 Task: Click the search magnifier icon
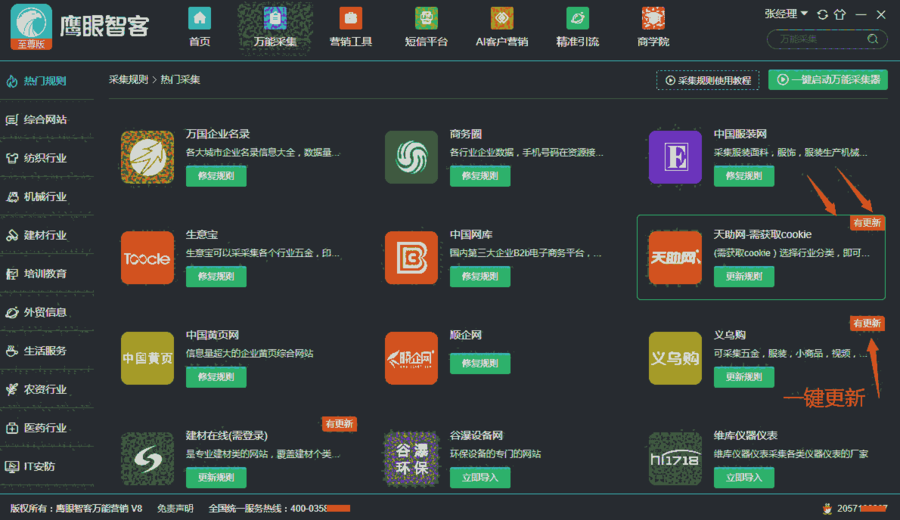tap(873, 39)
